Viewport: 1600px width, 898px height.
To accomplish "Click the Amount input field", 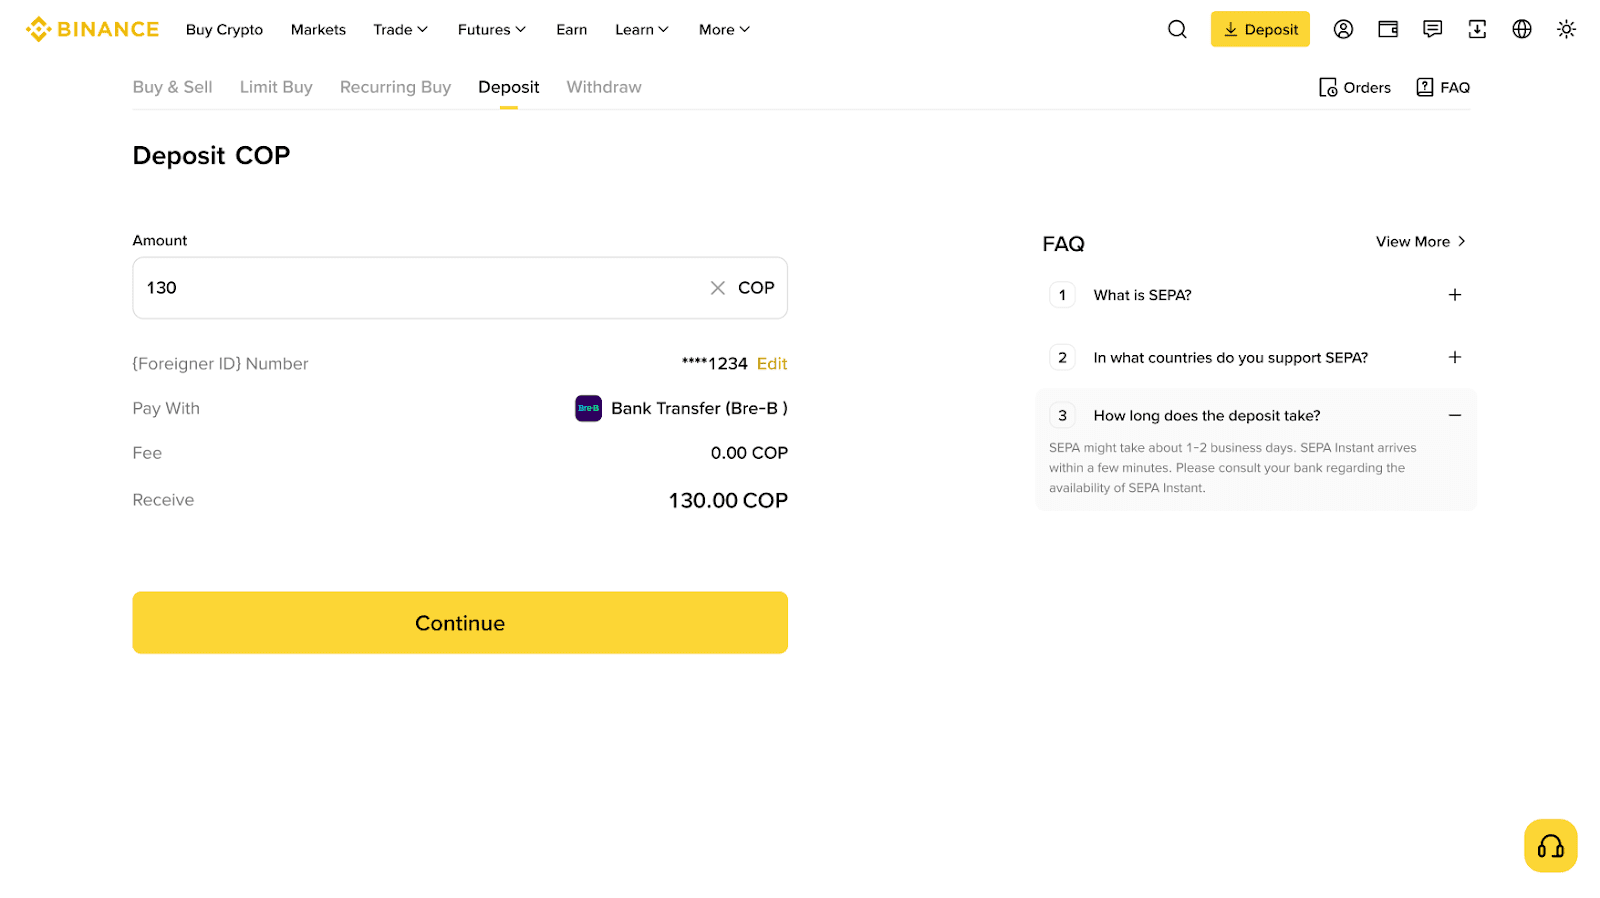I will [x=420, y=288].
